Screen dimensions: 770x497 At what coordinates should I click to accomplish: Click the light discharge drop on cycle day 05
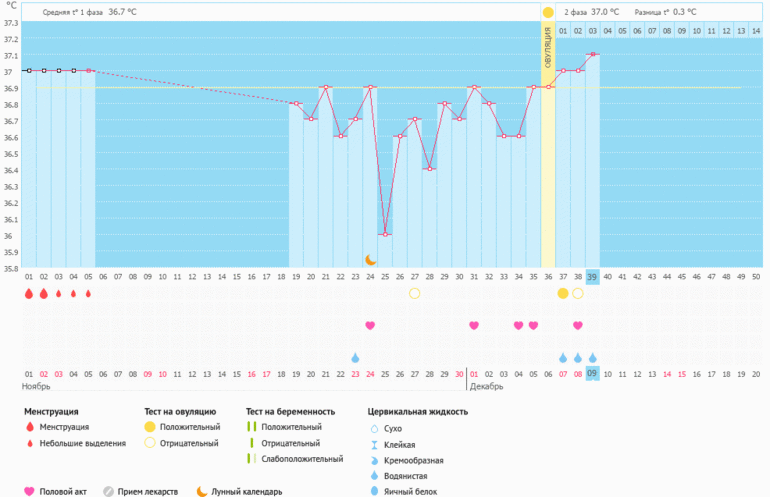point(88,293)
